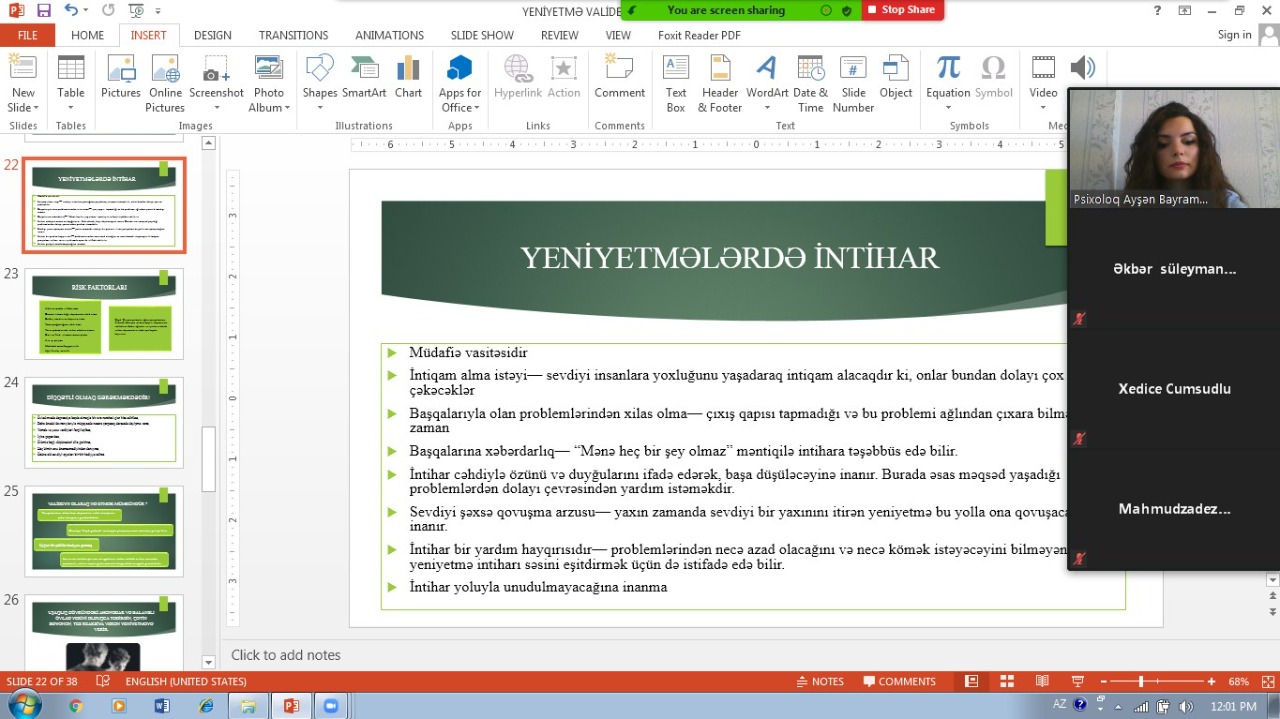1280x719 pixels.
Task: Click the Stop Share button
Action: coord(901,10)
